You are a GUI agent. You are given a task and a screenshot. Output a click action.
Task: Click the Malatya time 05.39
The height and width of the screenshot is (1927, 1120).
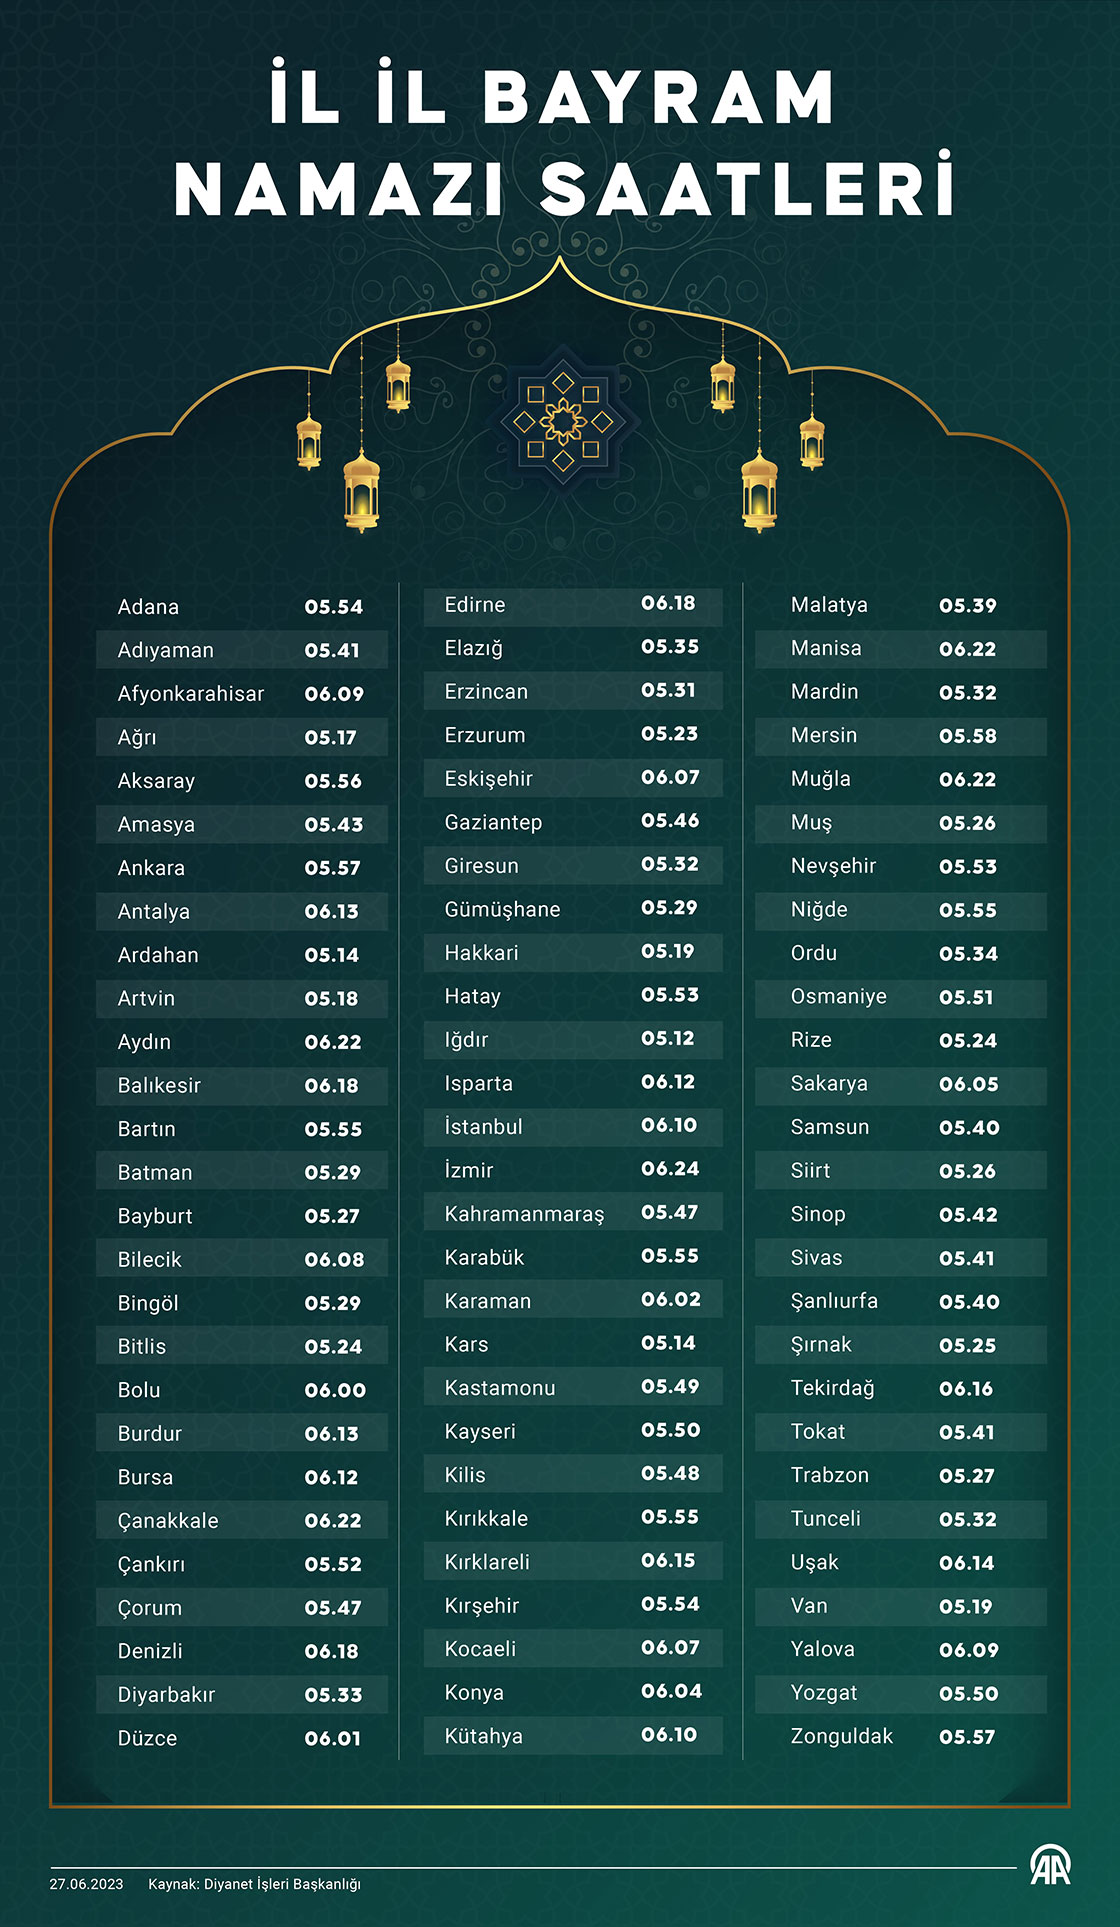967,605
